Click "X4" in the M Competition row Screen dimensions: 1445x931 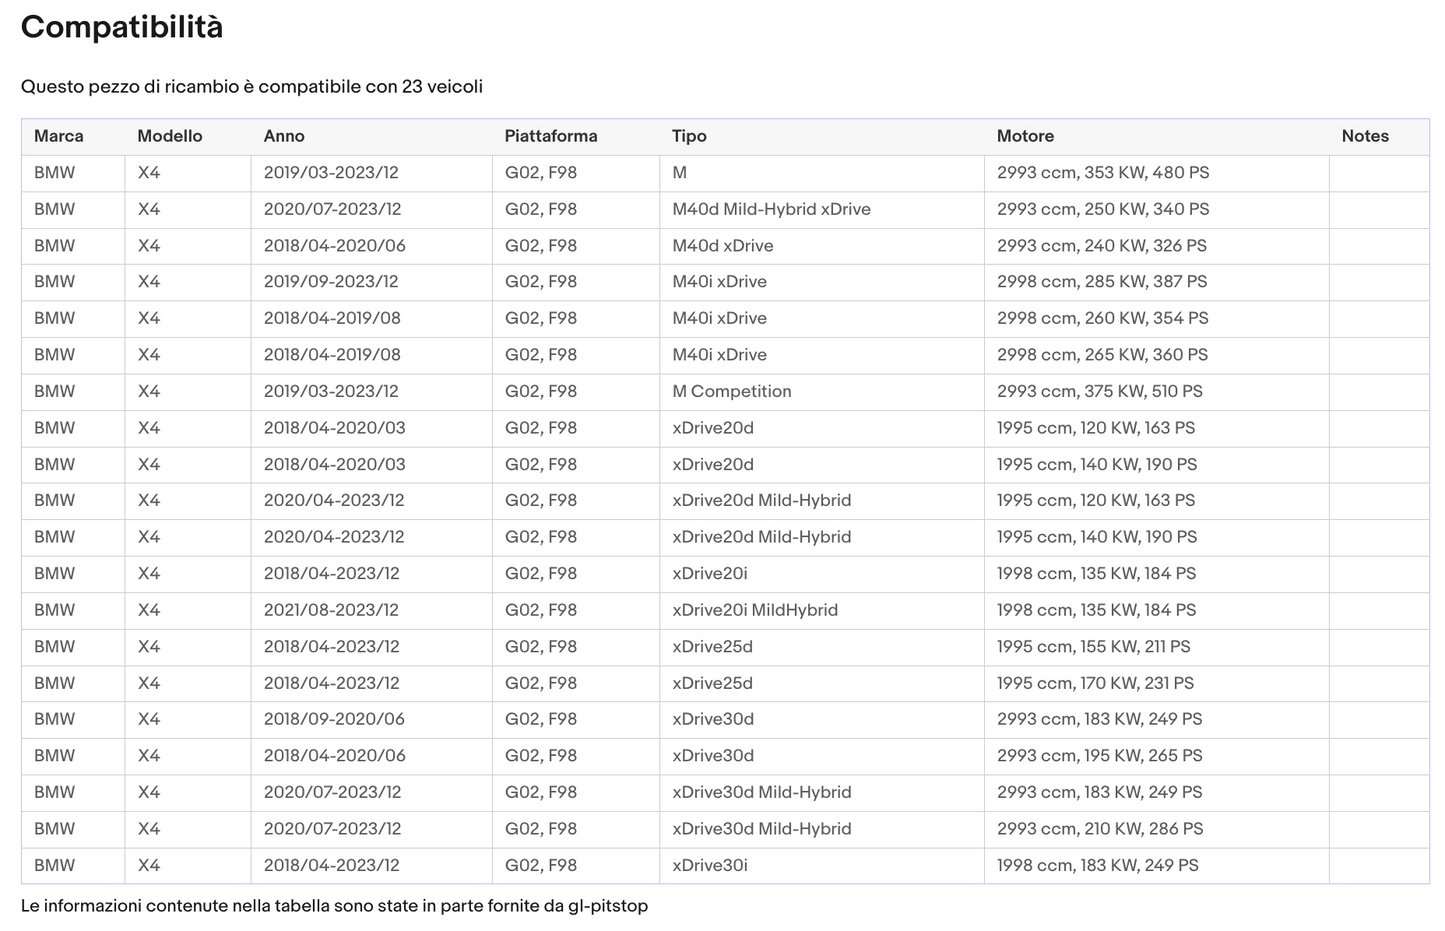point(149,392)
